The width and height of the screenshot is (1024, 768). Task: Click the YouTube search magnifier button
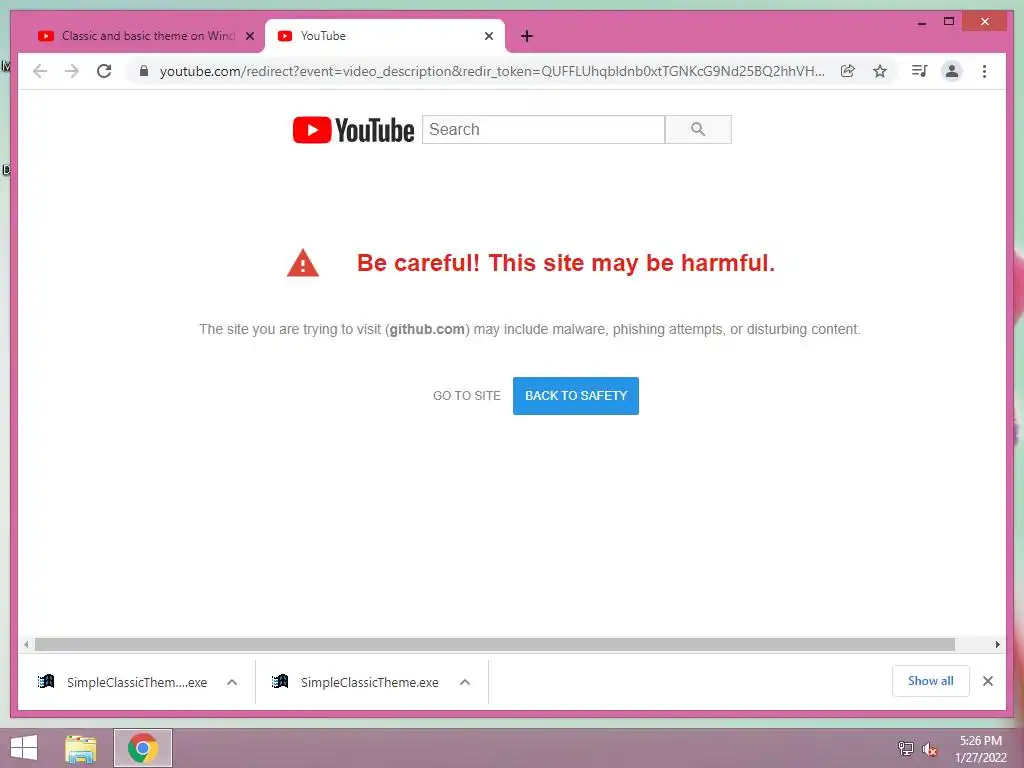point(698,129)
